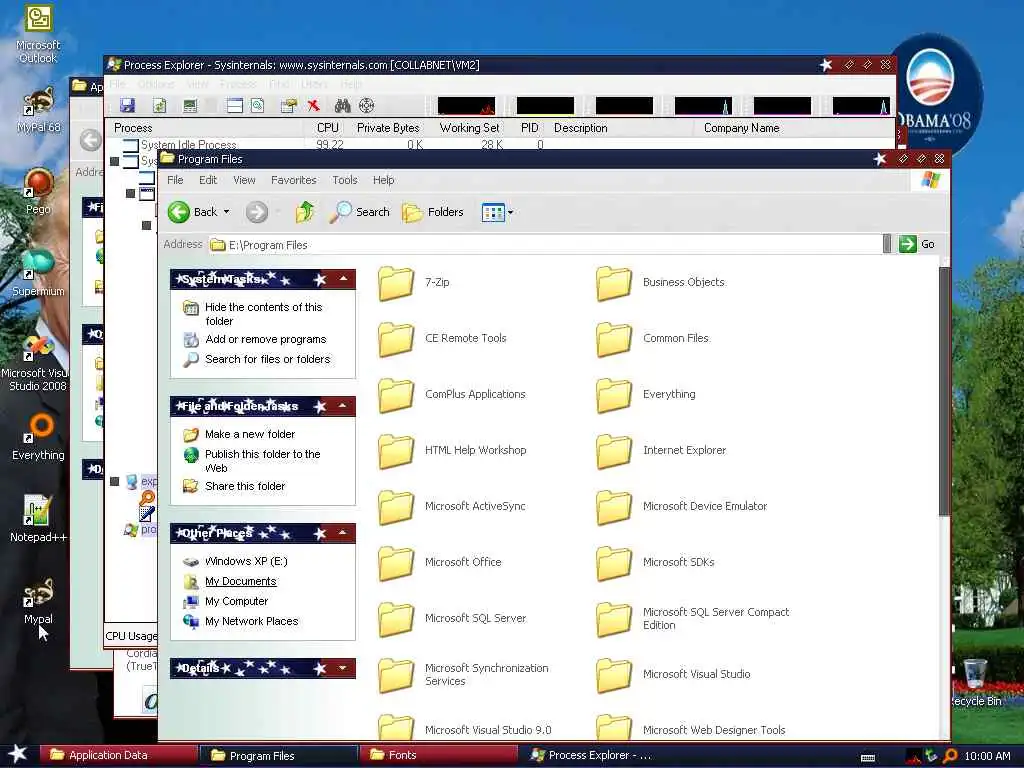Click the Microsoft Outlook desktop icon
Image resolution: width=1024 pixels, height=768 pixels.
tap(39, 34)
